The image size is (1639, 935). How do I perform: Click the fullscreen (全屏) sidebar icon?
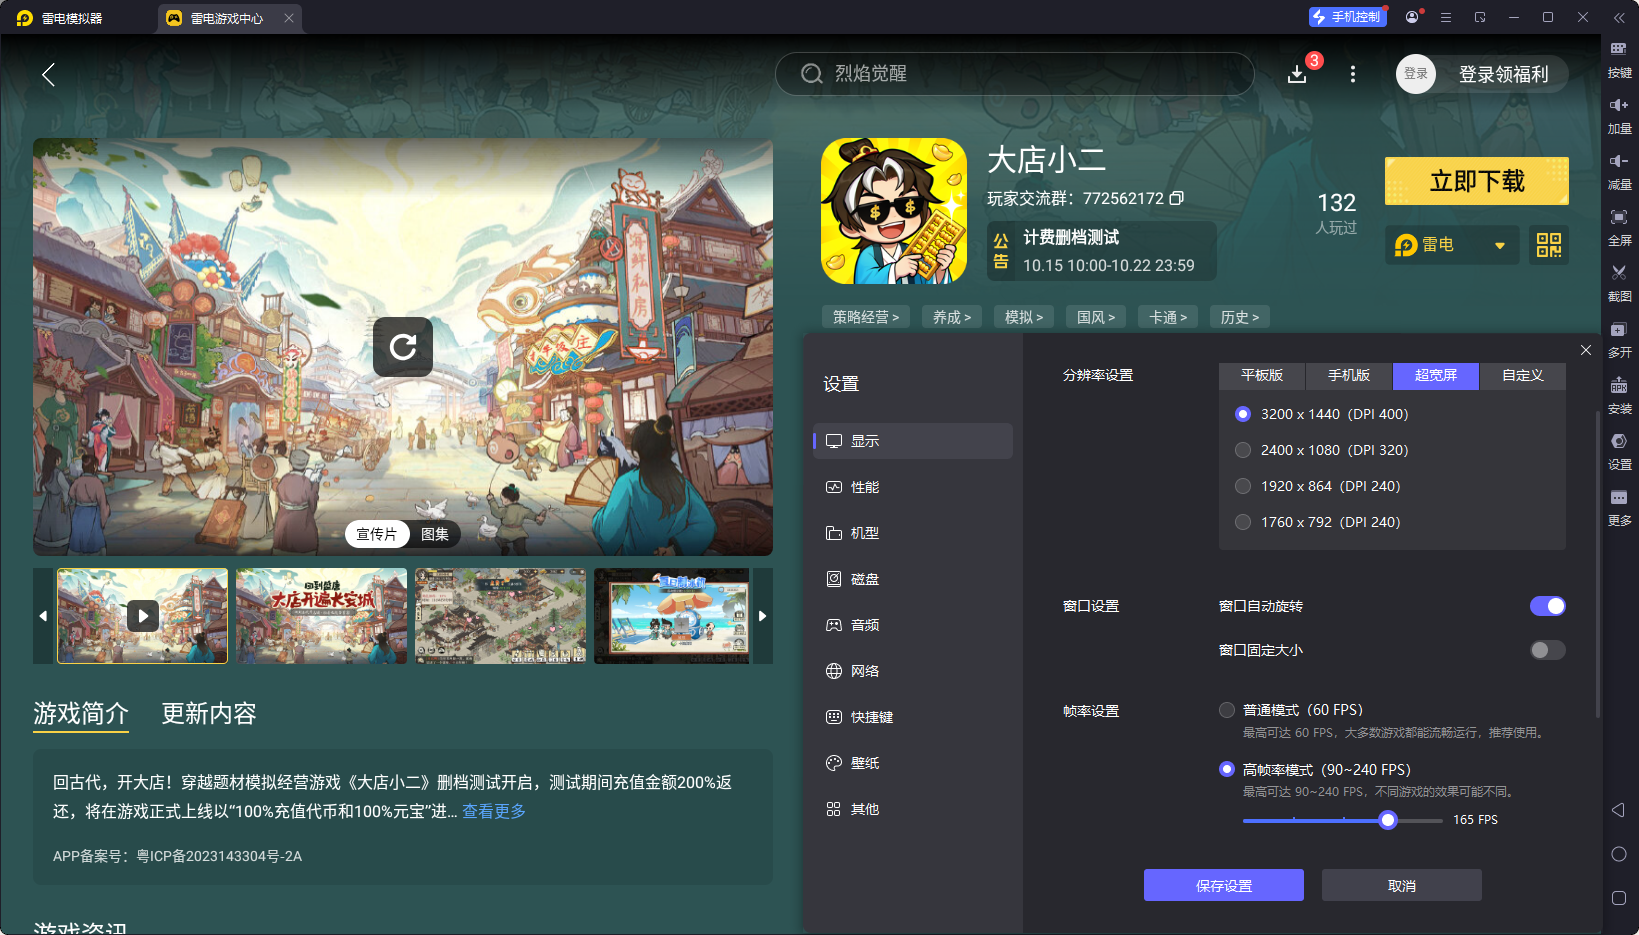[x=1618, y=218]
